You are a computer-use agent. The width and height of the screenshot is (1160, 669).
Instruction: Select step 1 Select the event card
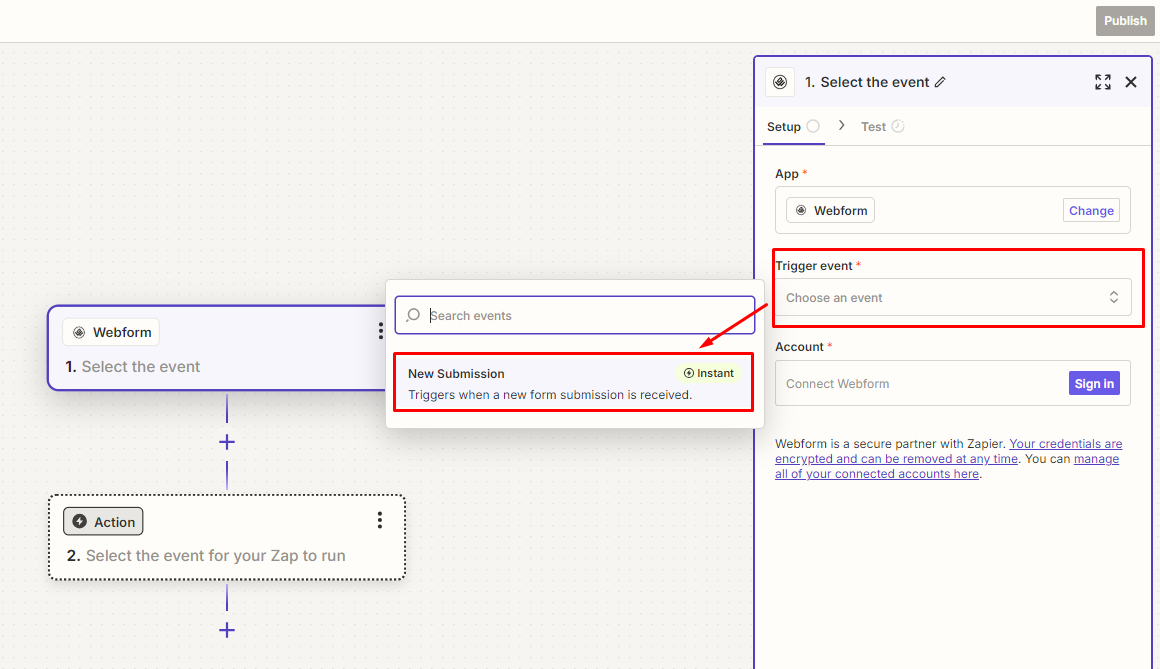pos(219,348)
